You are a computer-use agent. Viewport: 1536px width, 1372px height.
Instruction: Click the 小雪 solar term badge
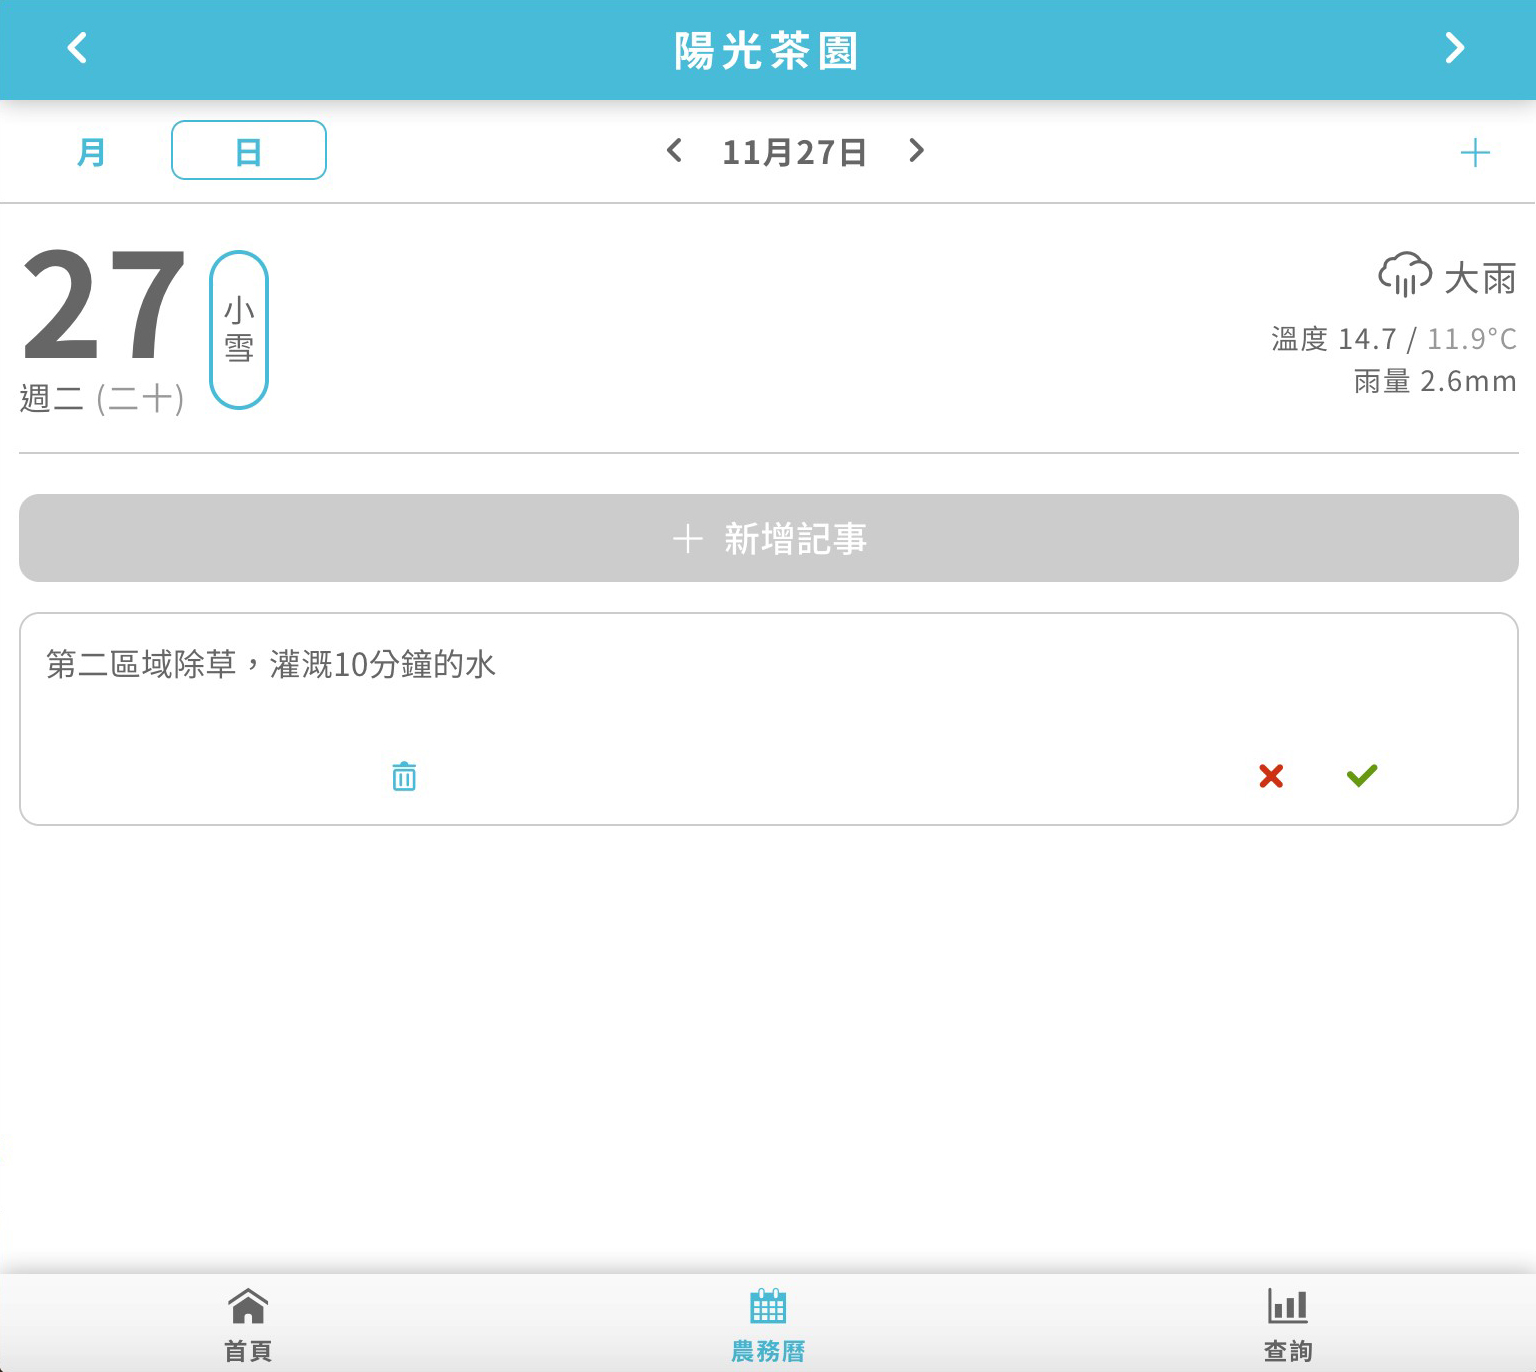[x=239, y=329]
